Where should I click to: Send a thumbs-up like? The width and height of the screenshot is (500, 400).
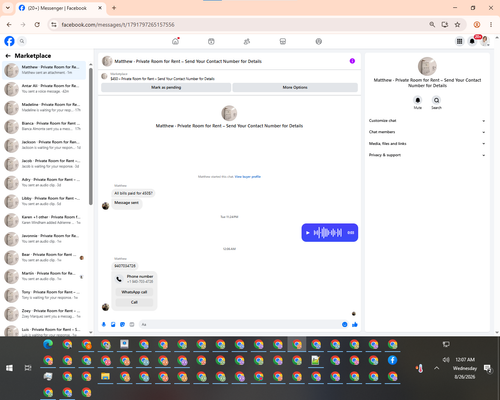pos(355,324)
